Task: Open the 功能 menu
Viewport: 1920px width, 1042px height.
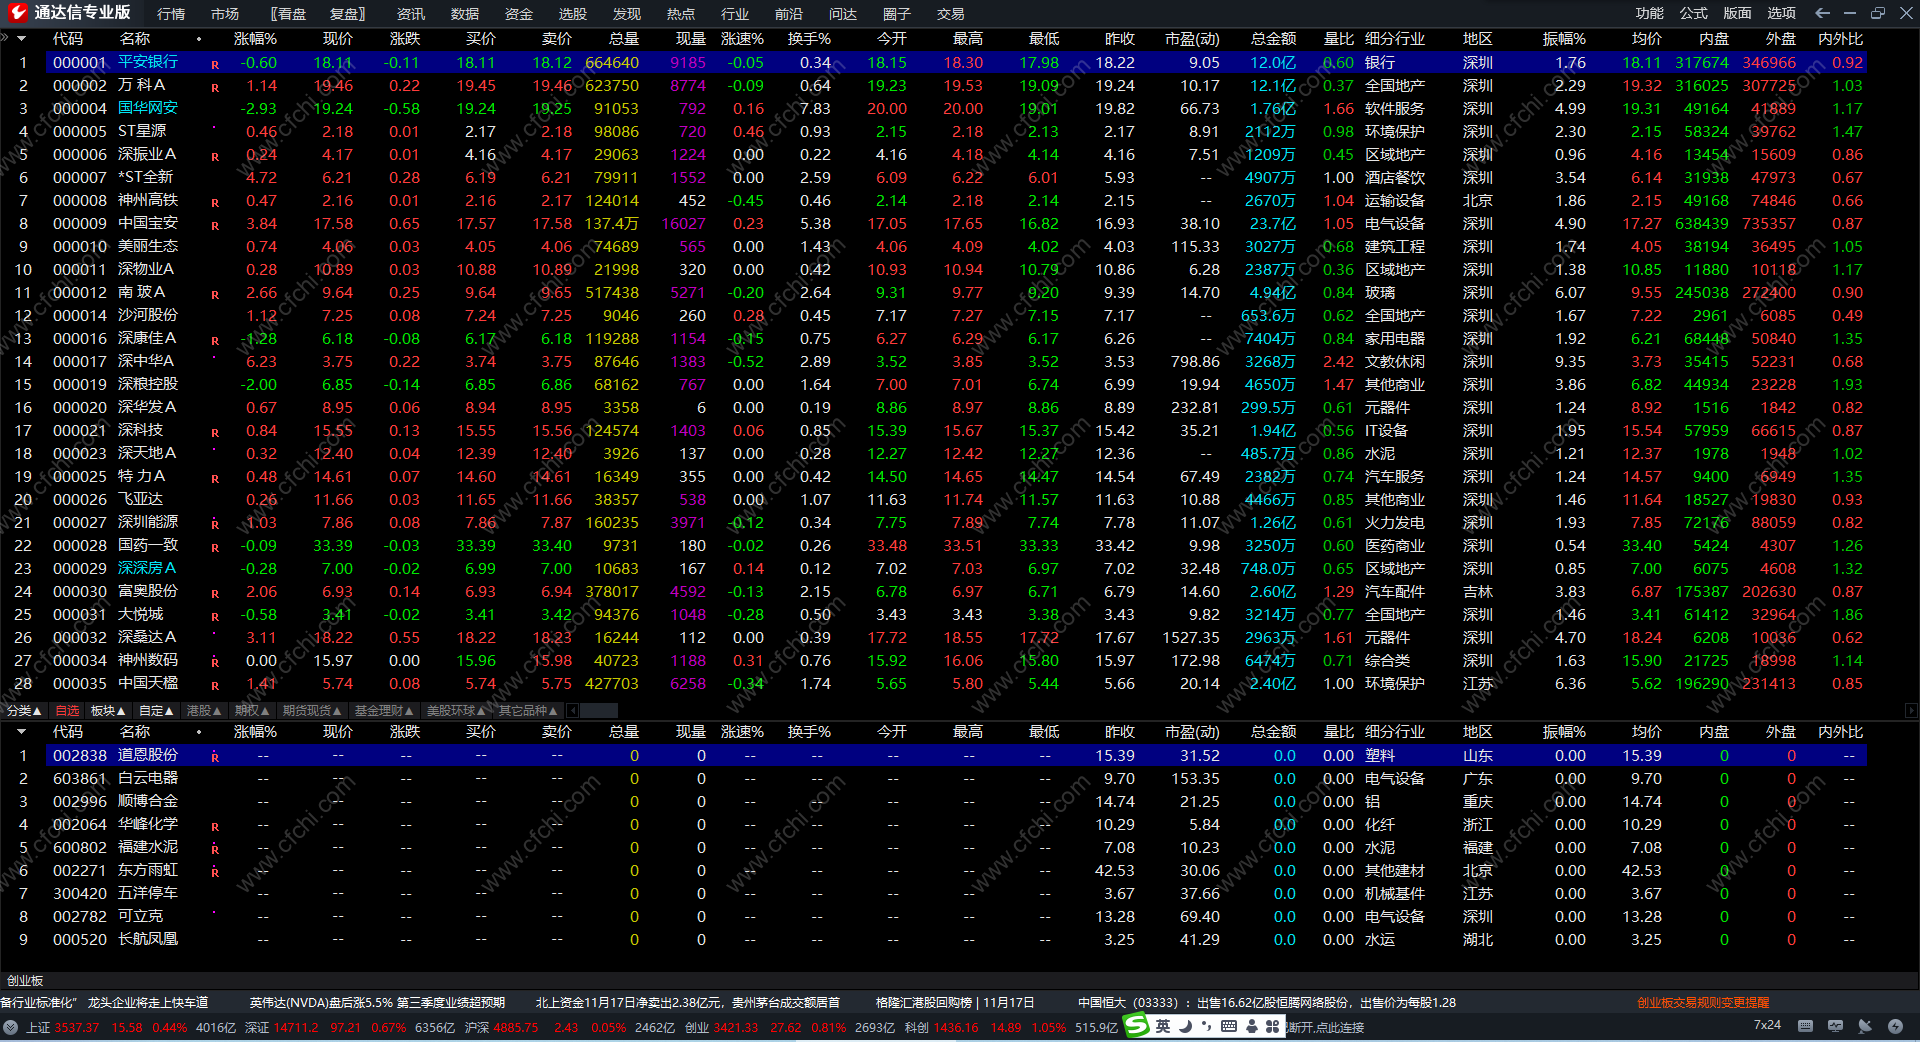Action: (1650, 13)
